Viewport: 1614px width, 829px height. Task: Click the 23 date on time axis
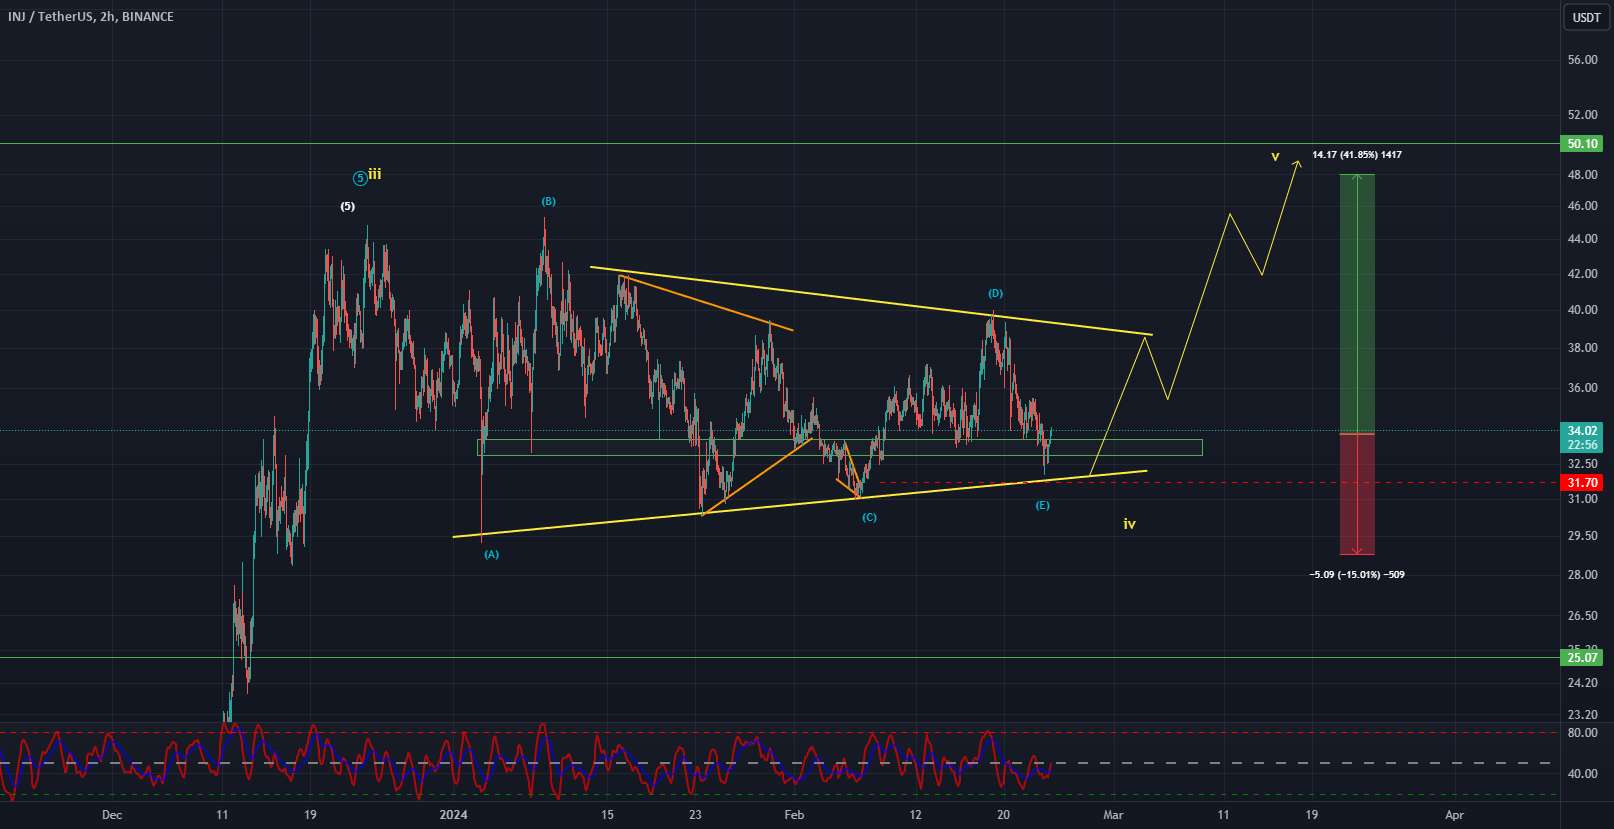(695, 815)
